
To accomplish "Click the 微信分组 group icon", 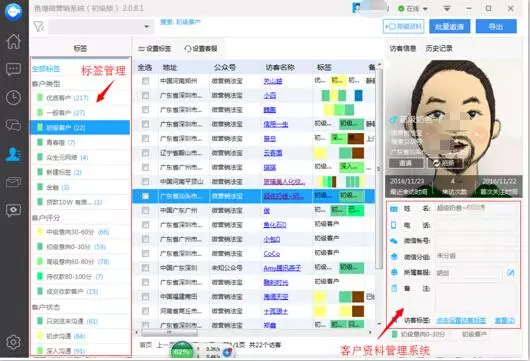I will (394, 257).
